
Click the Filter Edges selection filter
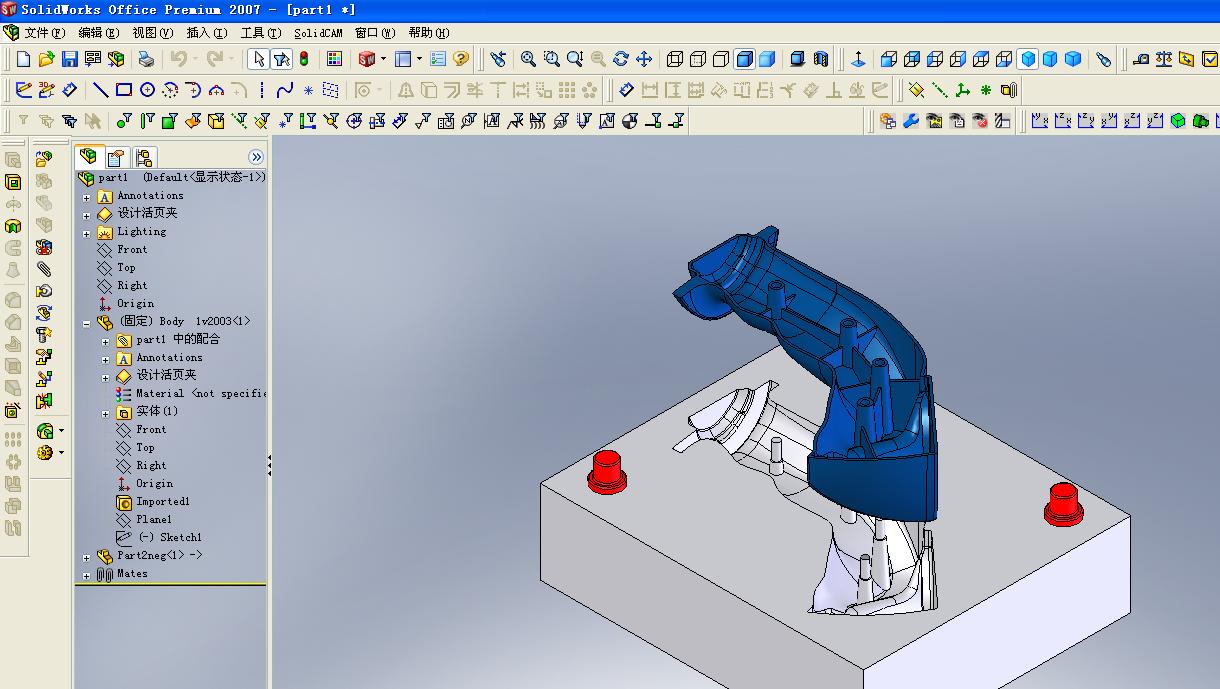[x=147, y=121]
